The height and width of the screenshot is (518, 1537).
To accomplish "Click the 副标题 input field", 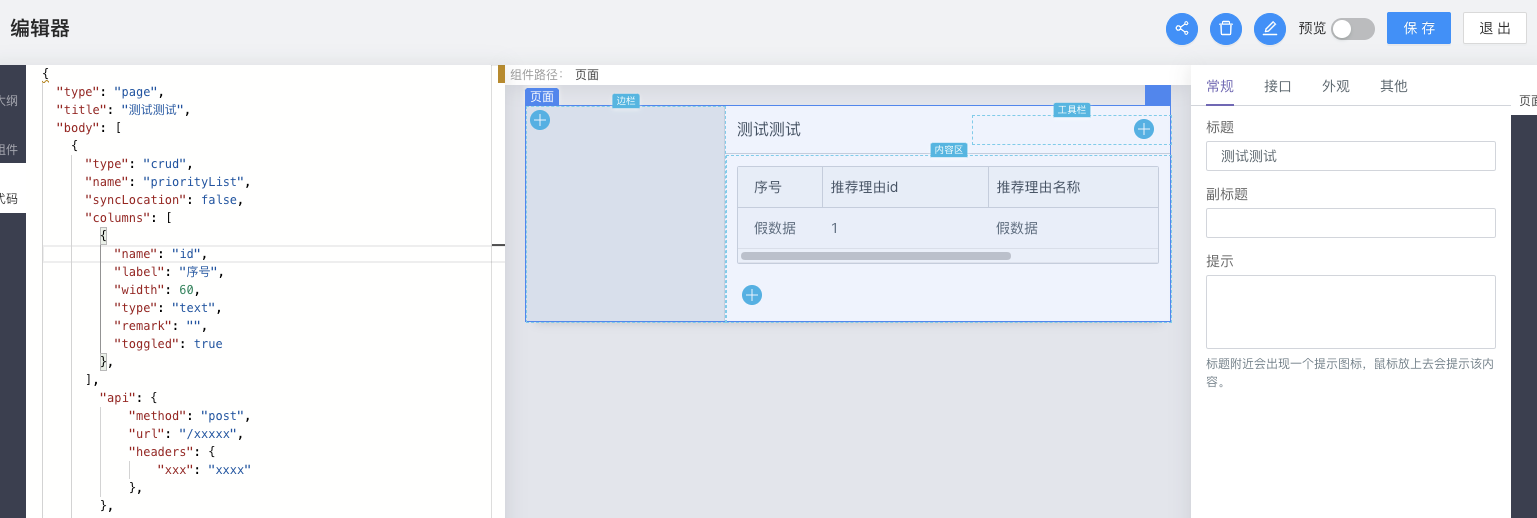I will (1351, 223).
